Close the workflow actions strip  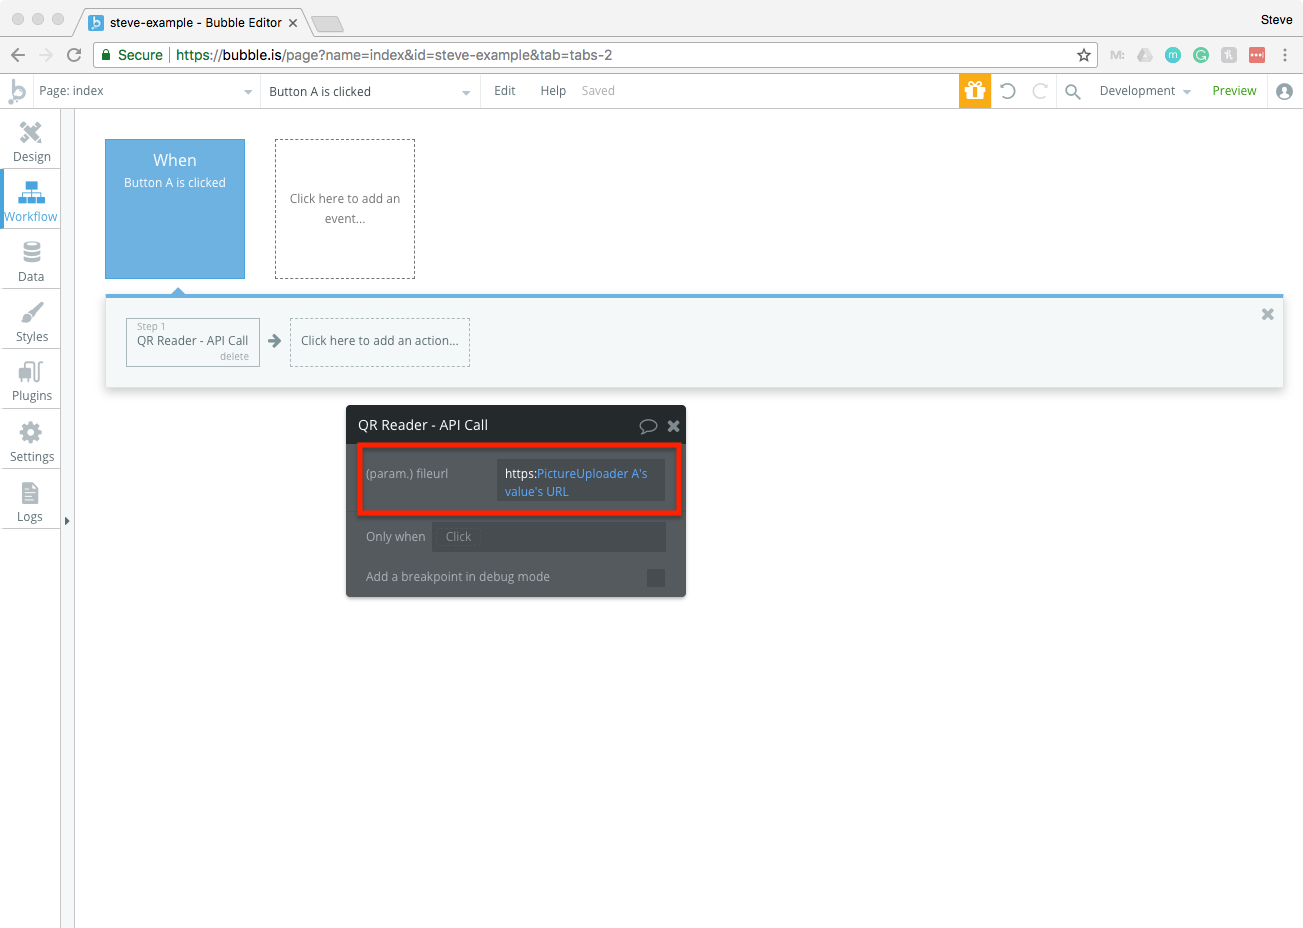click(1268, 314)
